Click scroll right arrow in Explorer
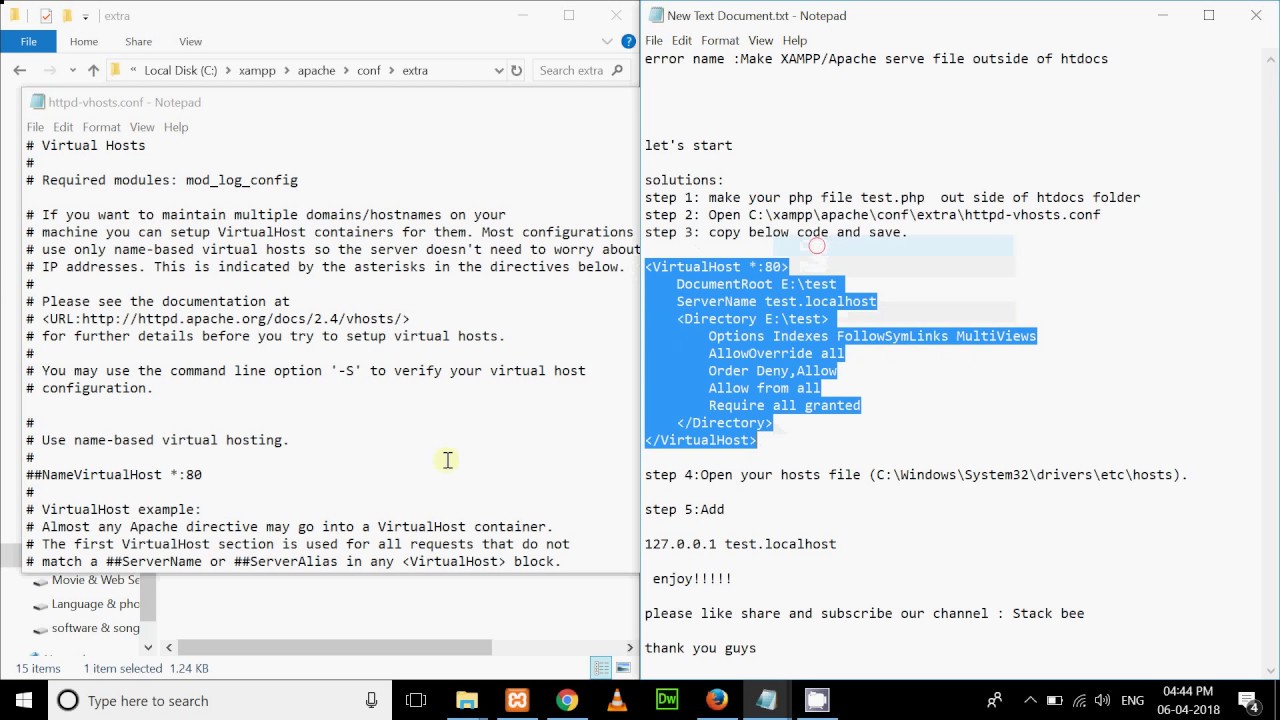The image size is (1280, 720). tap(630, 648)
